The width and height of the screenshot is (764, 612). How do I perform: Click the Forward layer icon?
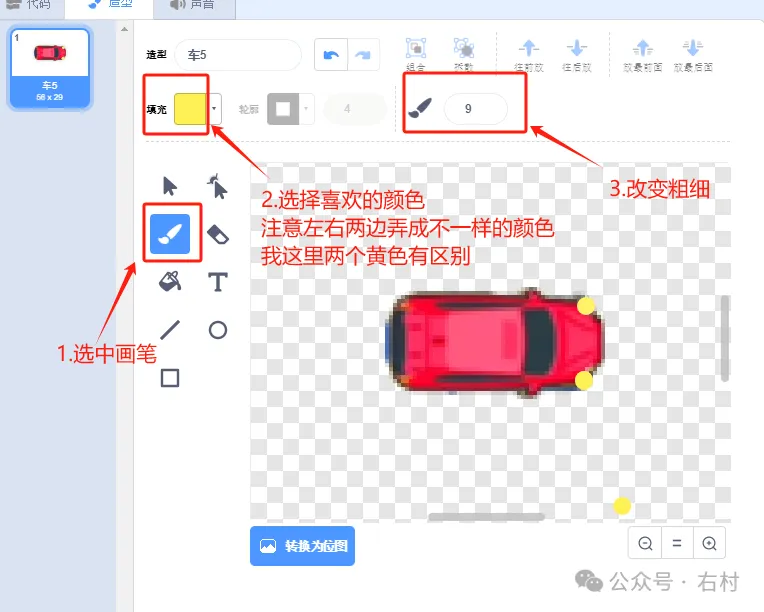coord(529,49)
